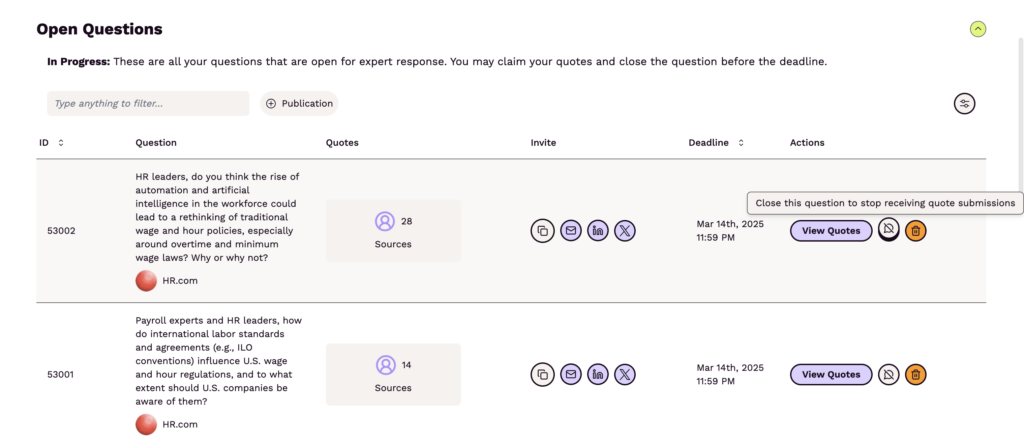Share question 53001 on X

point(625,375)
